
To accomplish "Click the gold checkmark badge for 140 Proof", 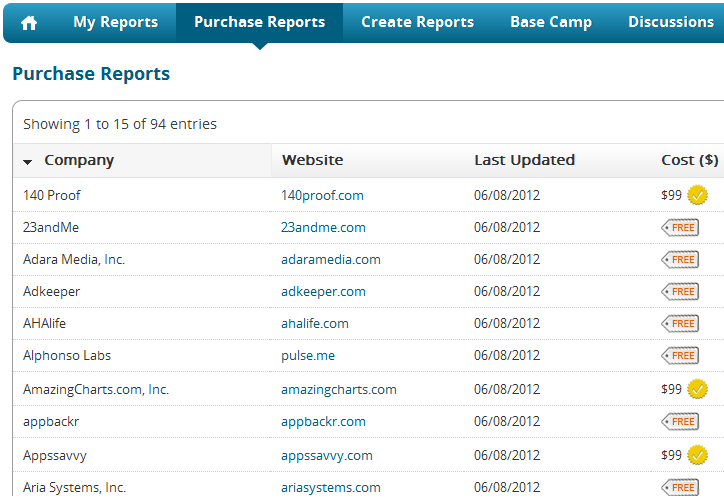I will tap(697, 195).
